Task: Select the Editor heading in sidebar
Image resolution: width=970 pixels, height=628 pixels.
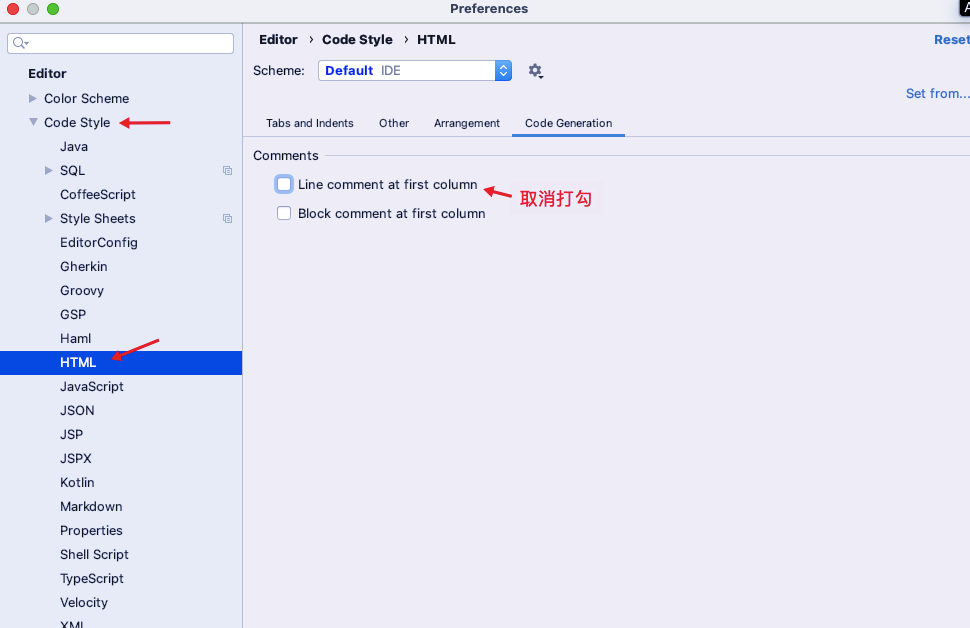Action: click(47, 74)
